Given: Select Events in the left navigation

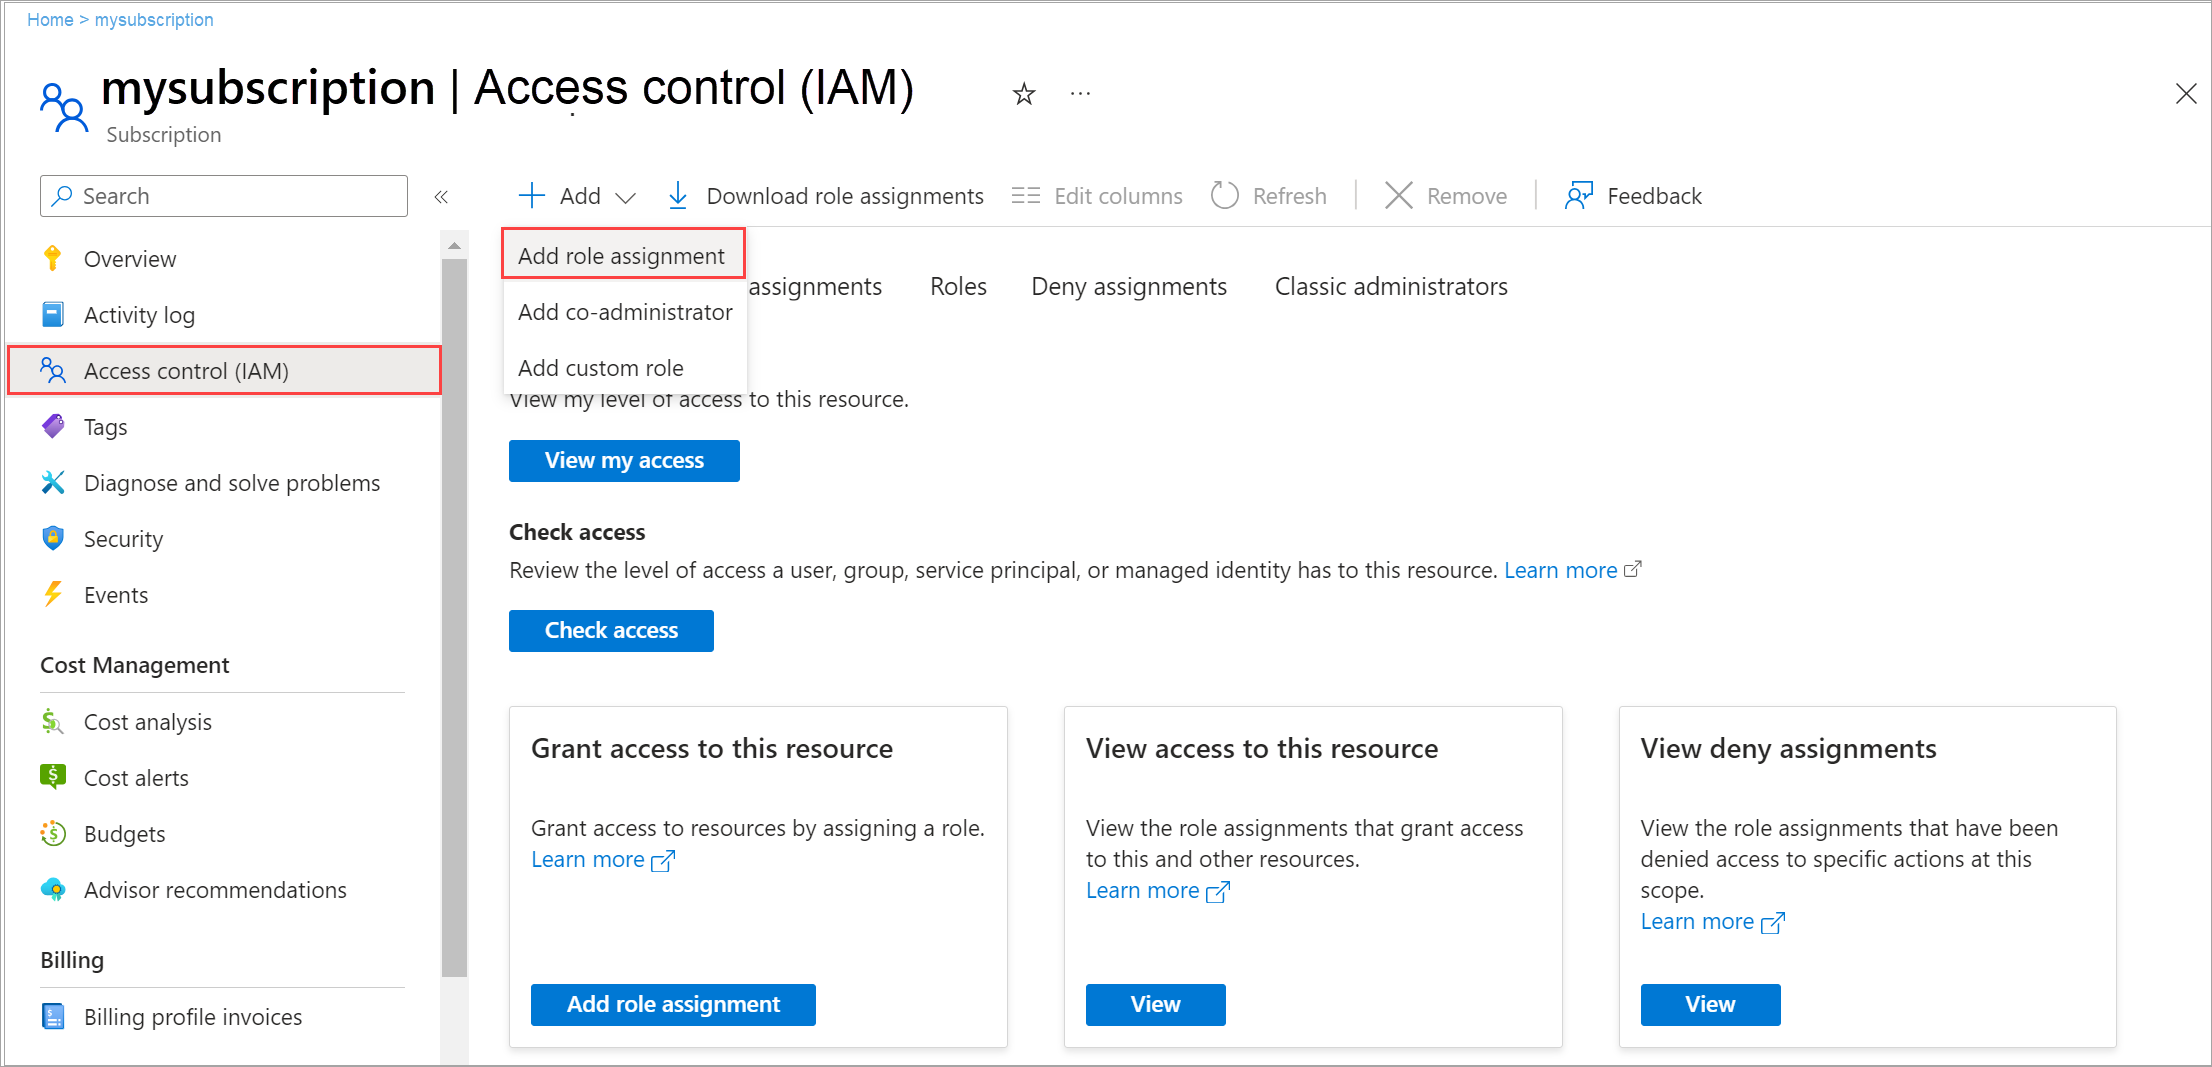Looking at the screenshot, I should pos(116,594).
